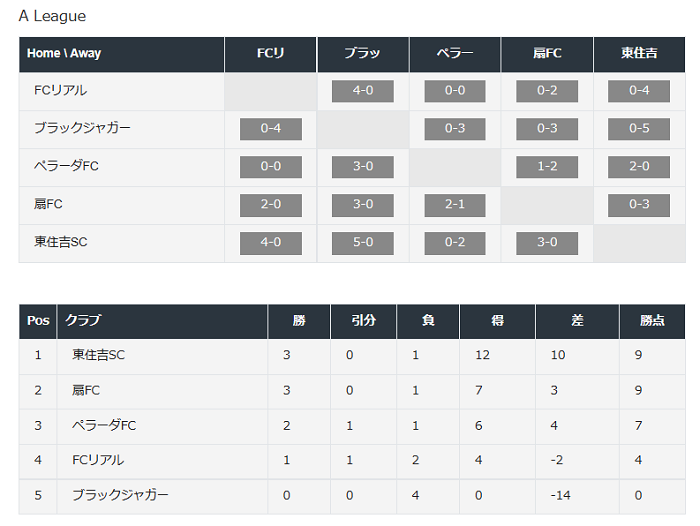Open the 0-4 result for FCリアル vs 東住吉
The image size is (700, 526).
click(x=638, y=91)
